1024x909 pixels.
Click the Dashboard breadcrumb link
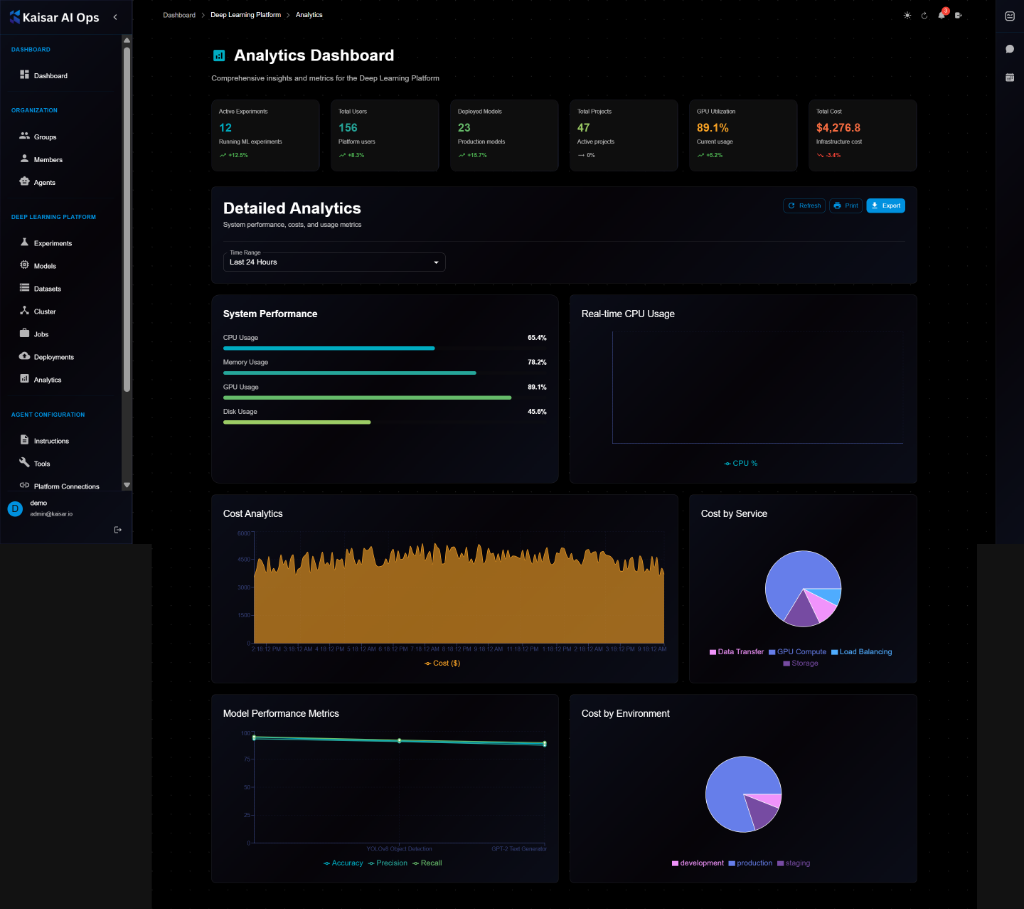[179, 15]
